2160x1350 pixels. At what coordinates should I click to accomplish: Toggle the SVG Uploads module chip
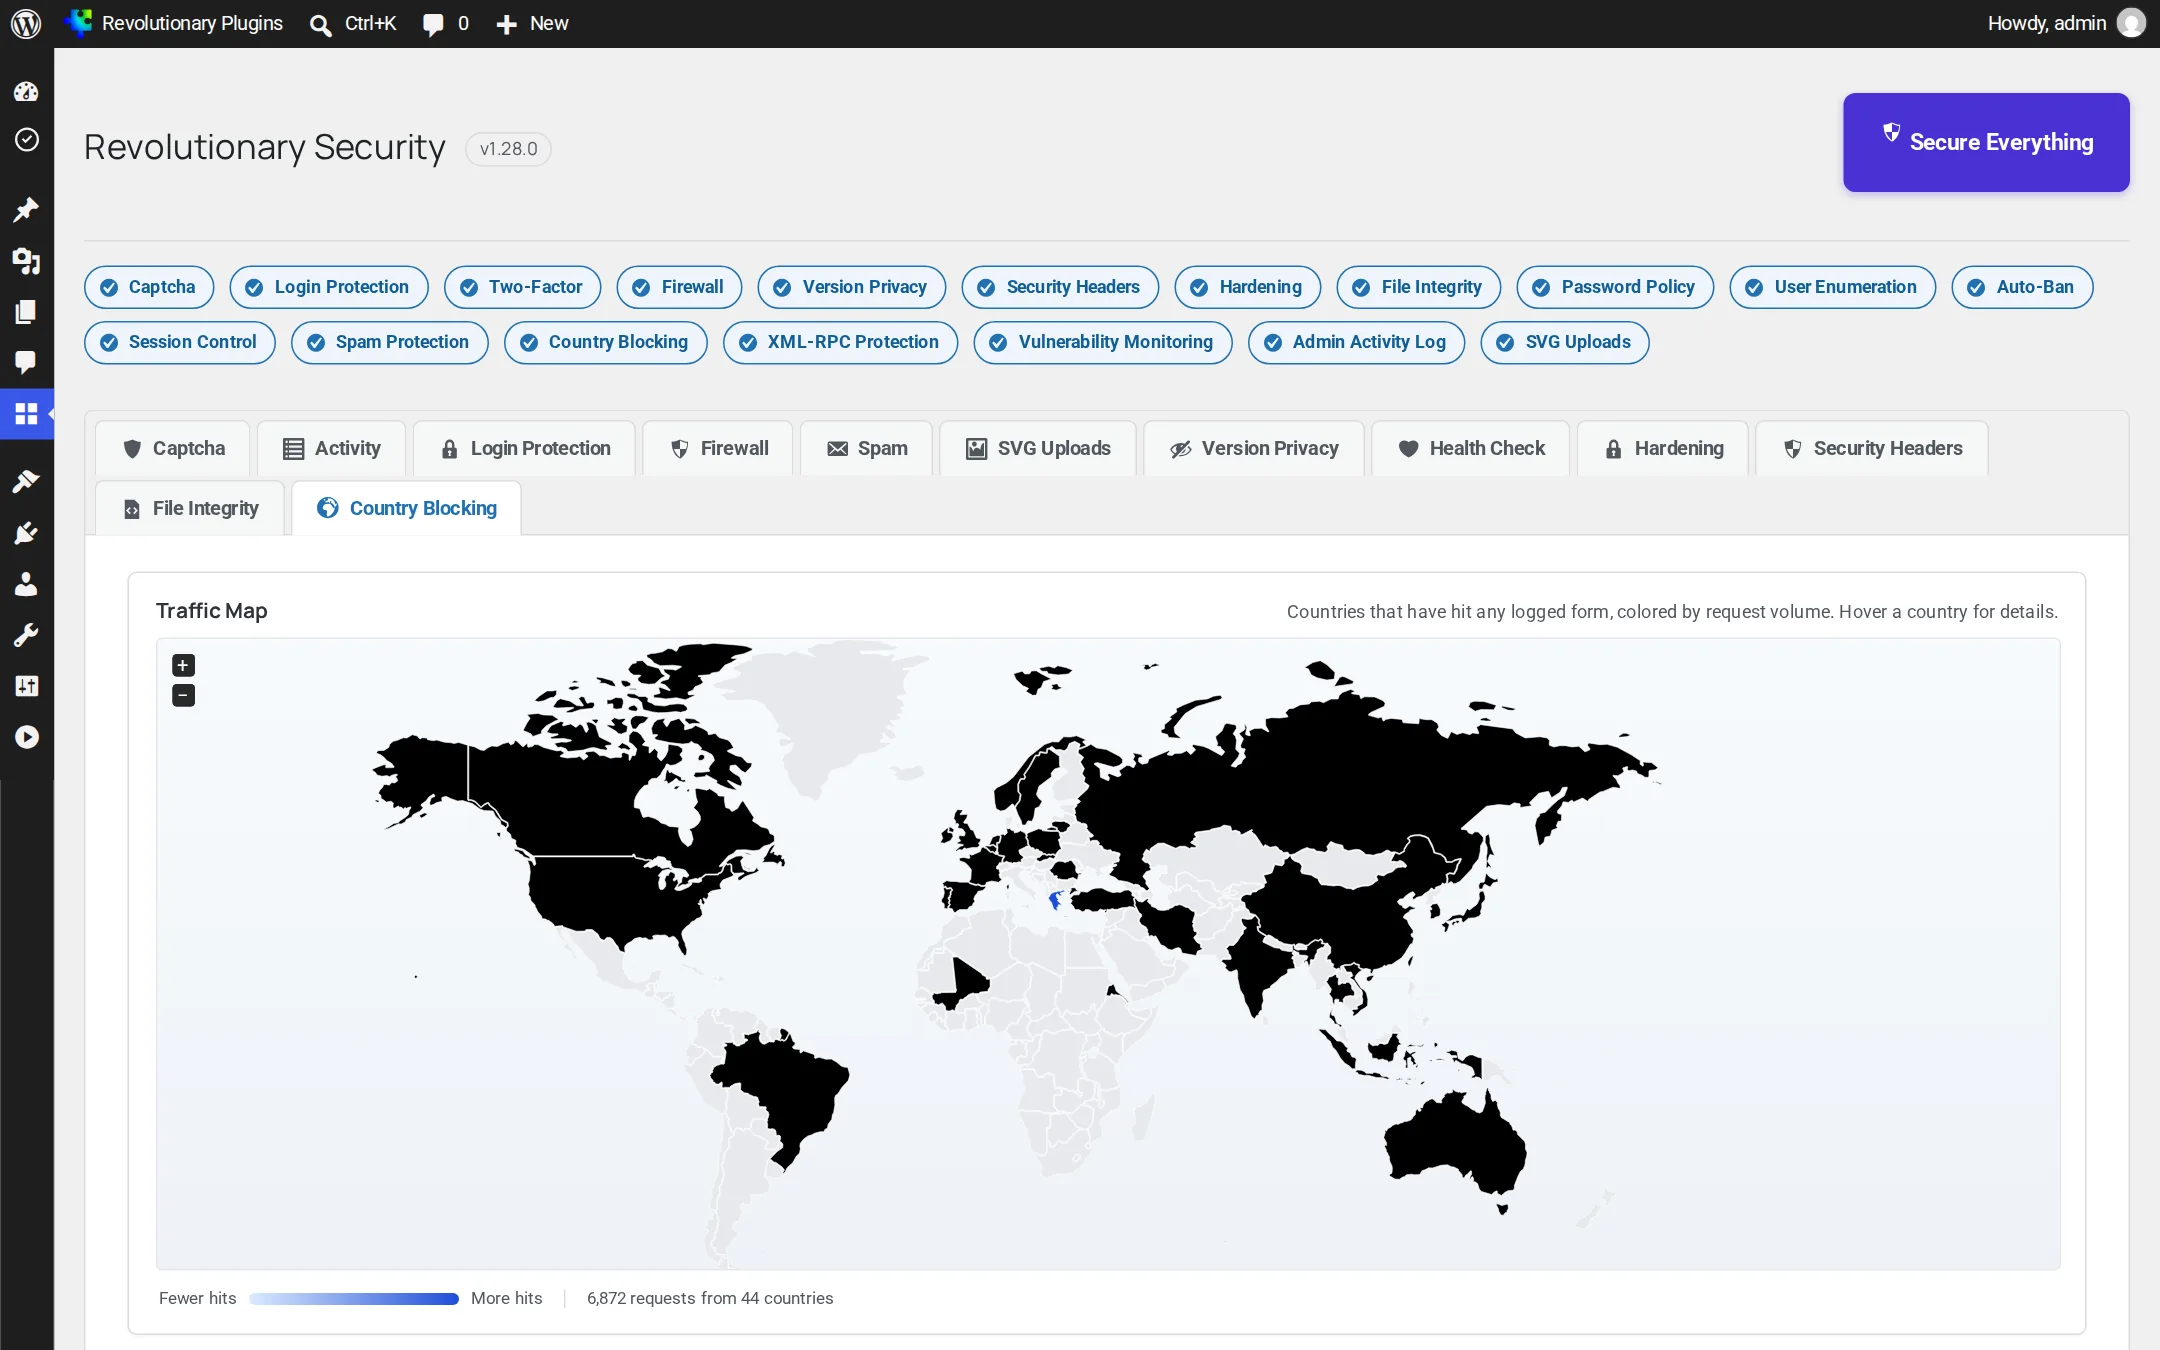click(x=1565, y=342)
